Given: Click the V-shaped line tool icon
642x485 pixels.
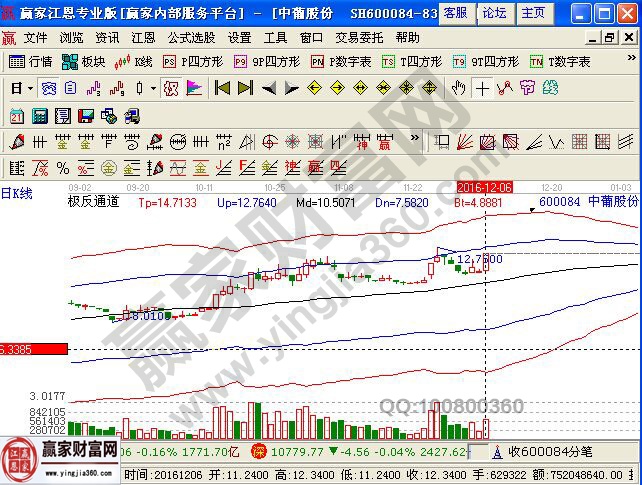Looking at the screenshot, I should click(x=556, y=142).
